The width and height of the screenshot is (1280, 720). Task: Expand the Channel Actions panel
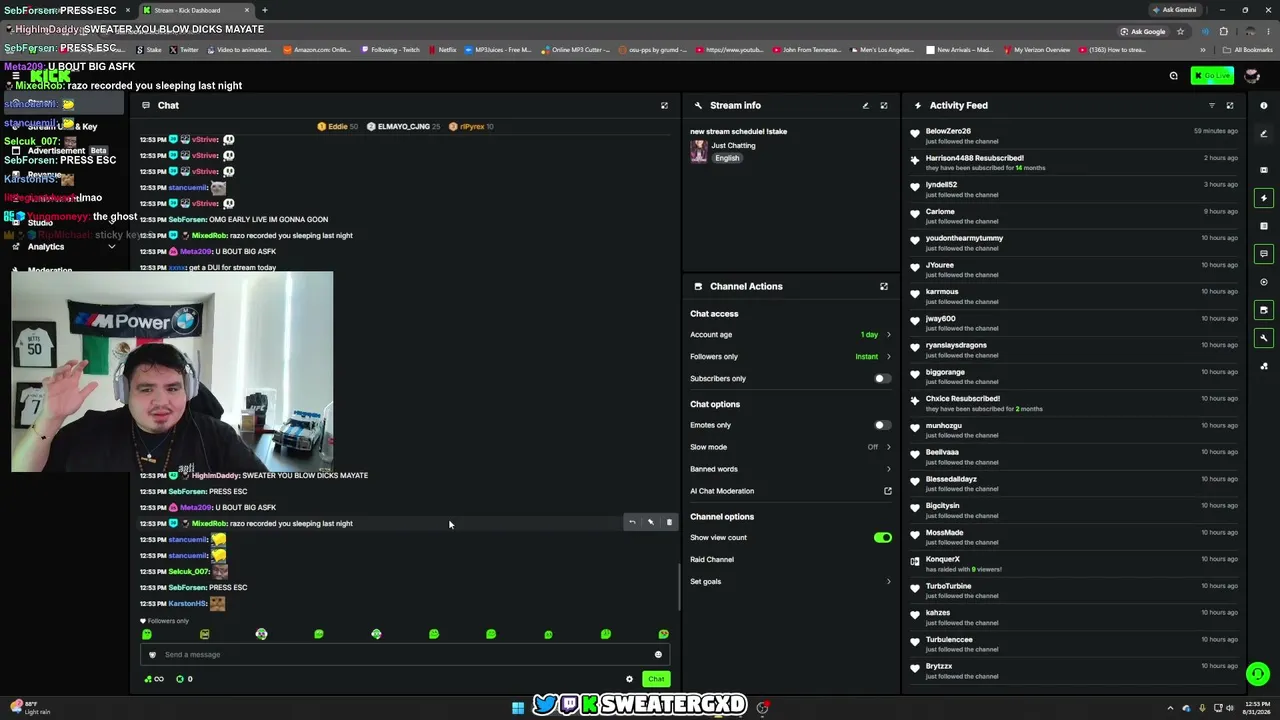pos(884,286)
